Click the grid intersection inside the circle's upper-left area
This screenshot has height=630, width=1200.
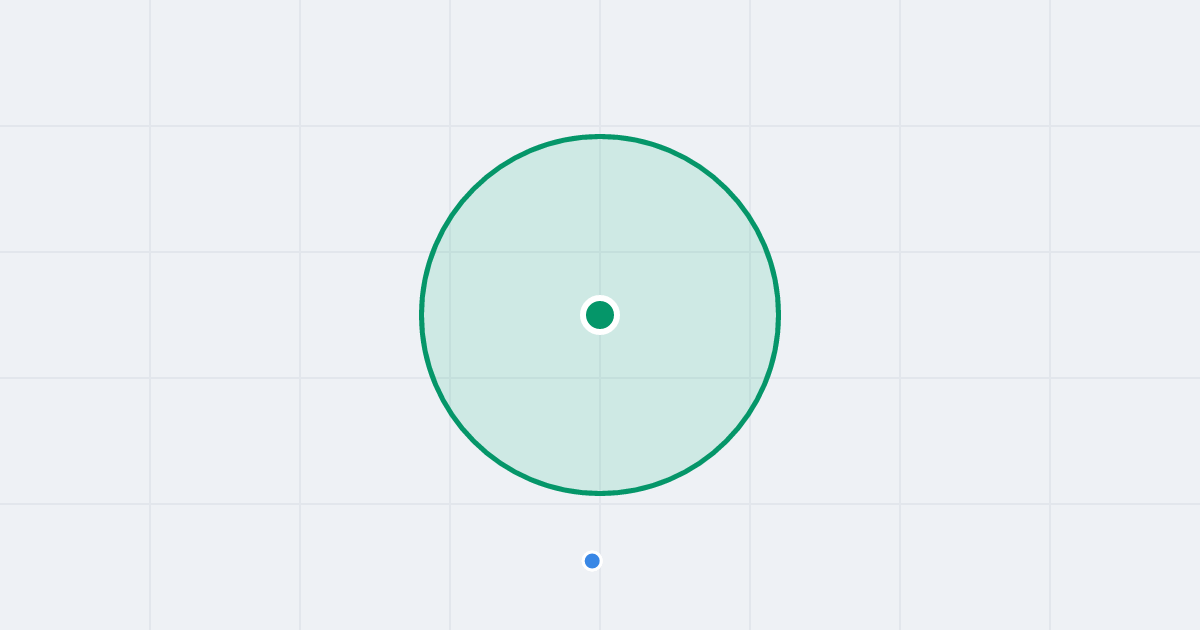(x=450, y=252)
